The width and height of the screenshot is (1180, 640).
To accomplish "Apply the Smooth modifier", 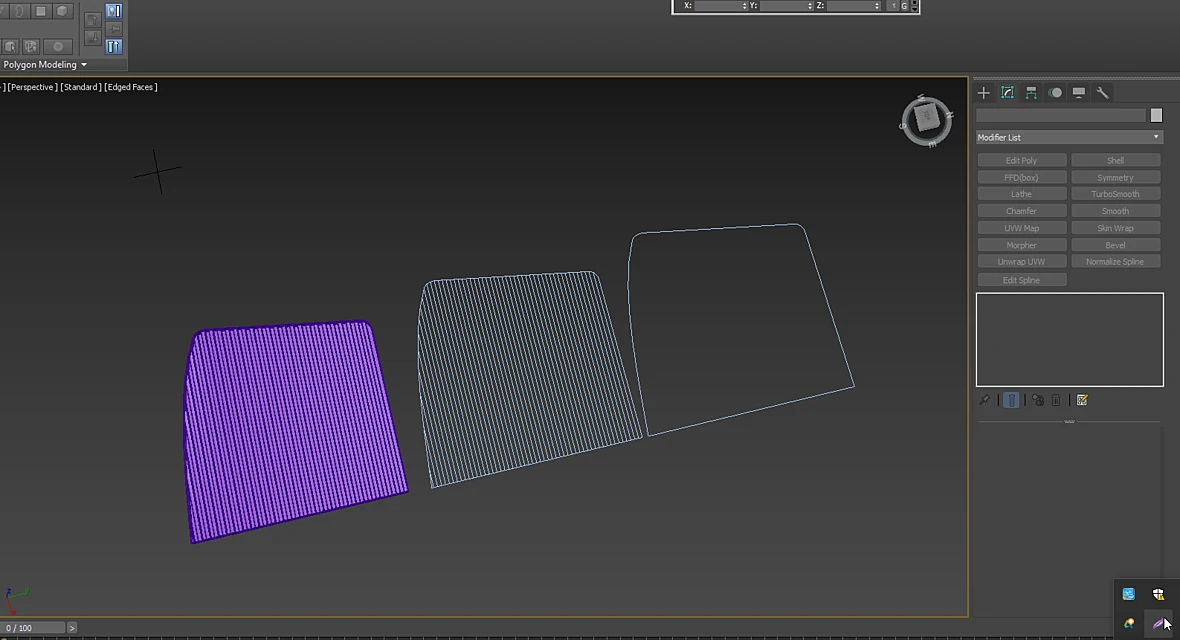I will (x=1115, y=211).
